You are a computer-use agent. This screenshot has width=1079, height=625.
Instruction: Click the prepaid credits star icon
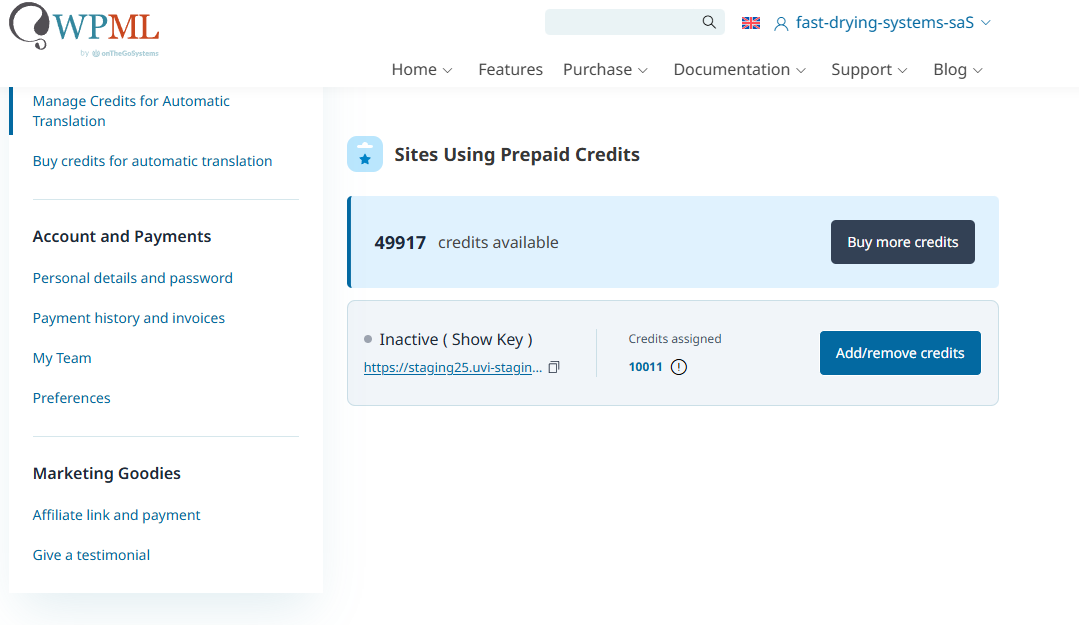pos(365,155)
